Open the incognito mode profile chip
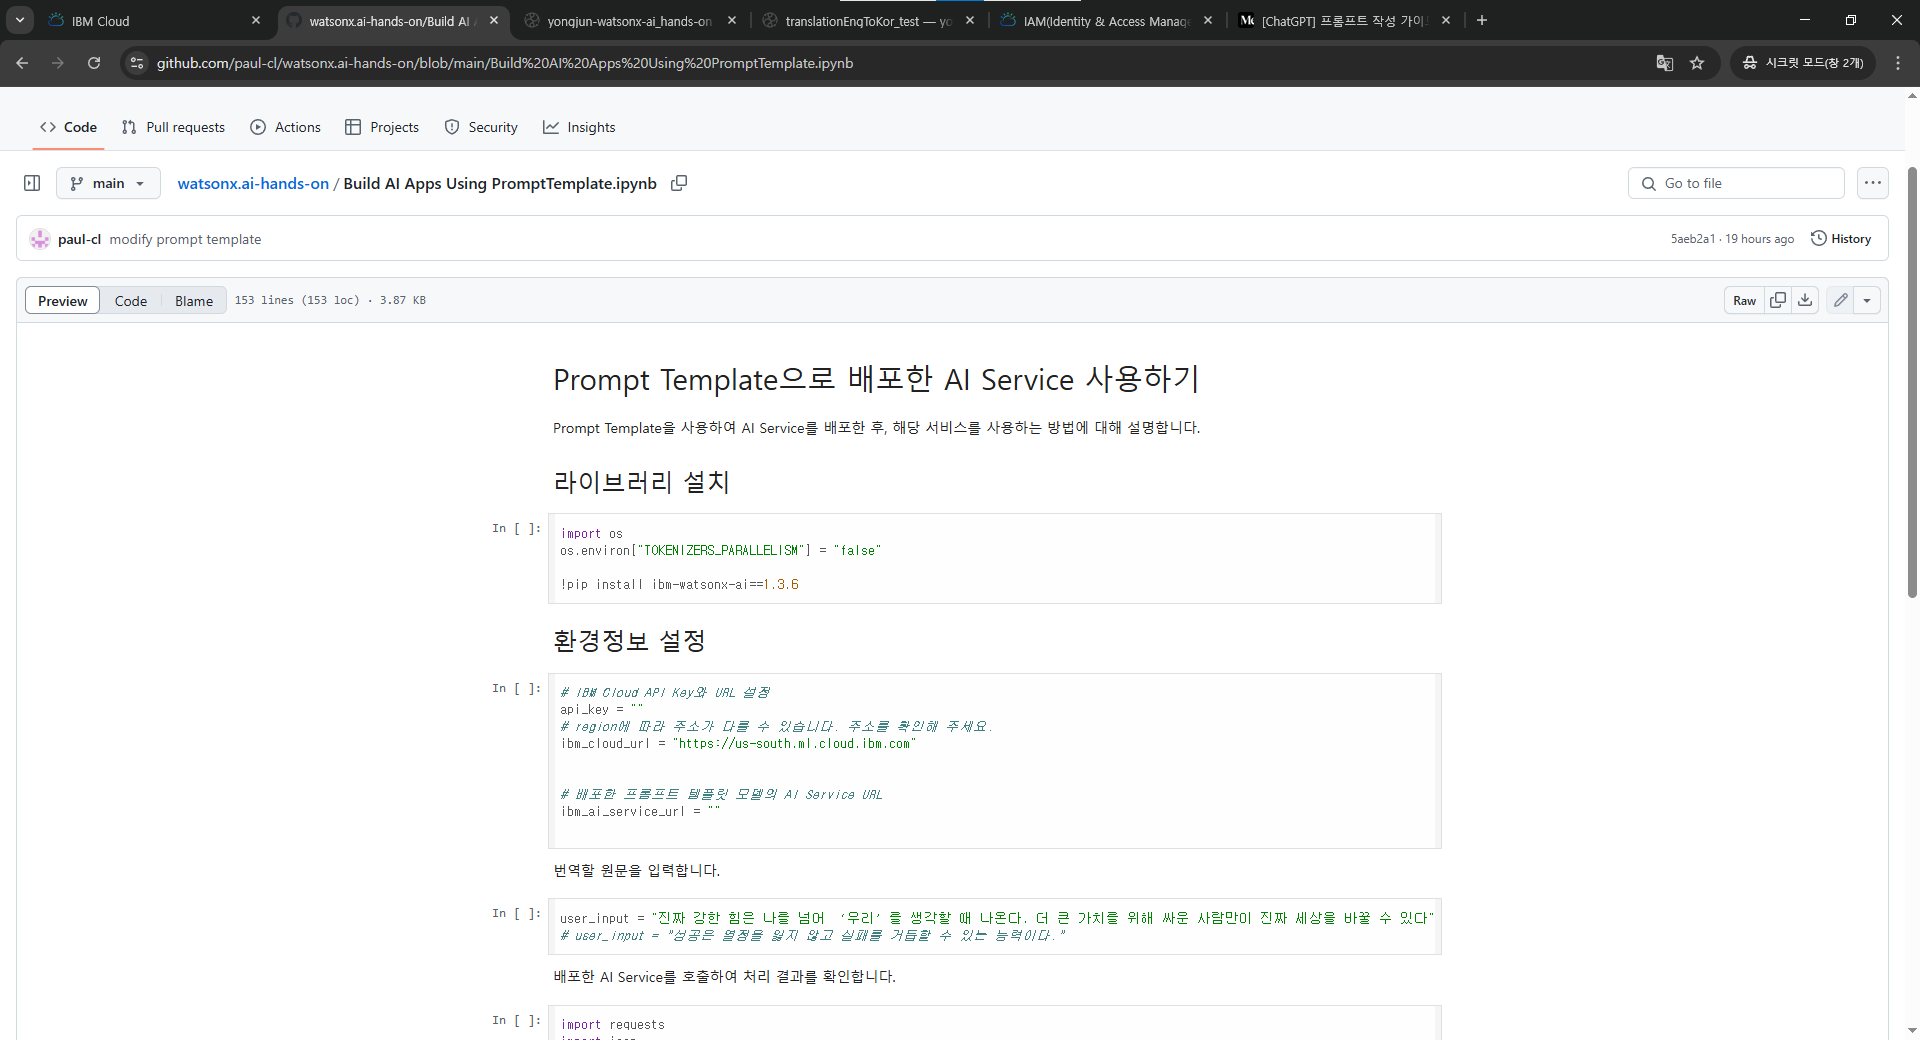The width and height of the screenshot is (1920, 1040). 1803,63
